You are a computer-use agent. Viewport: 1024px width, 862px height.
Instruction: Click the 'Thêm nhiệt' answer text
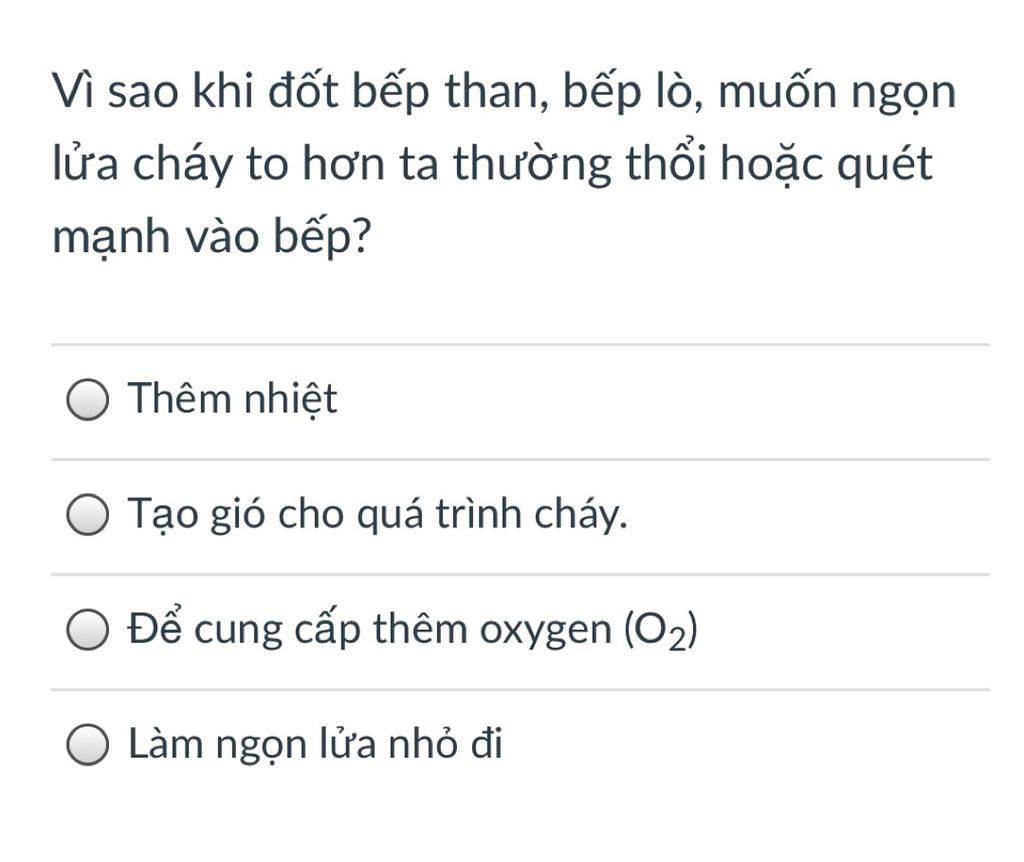pos(232,398)
